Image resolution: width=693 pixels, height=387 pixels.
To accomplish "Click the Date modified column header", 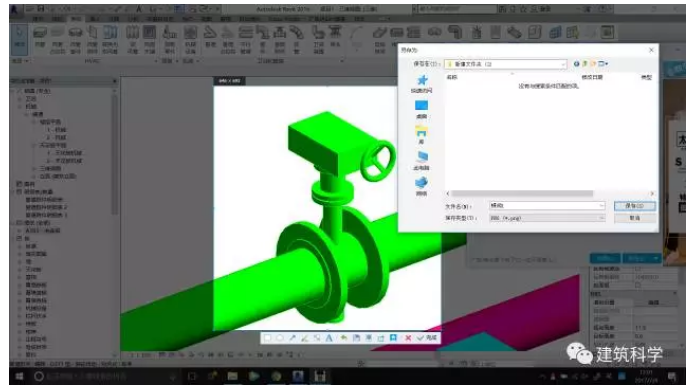I will [592, 77].
